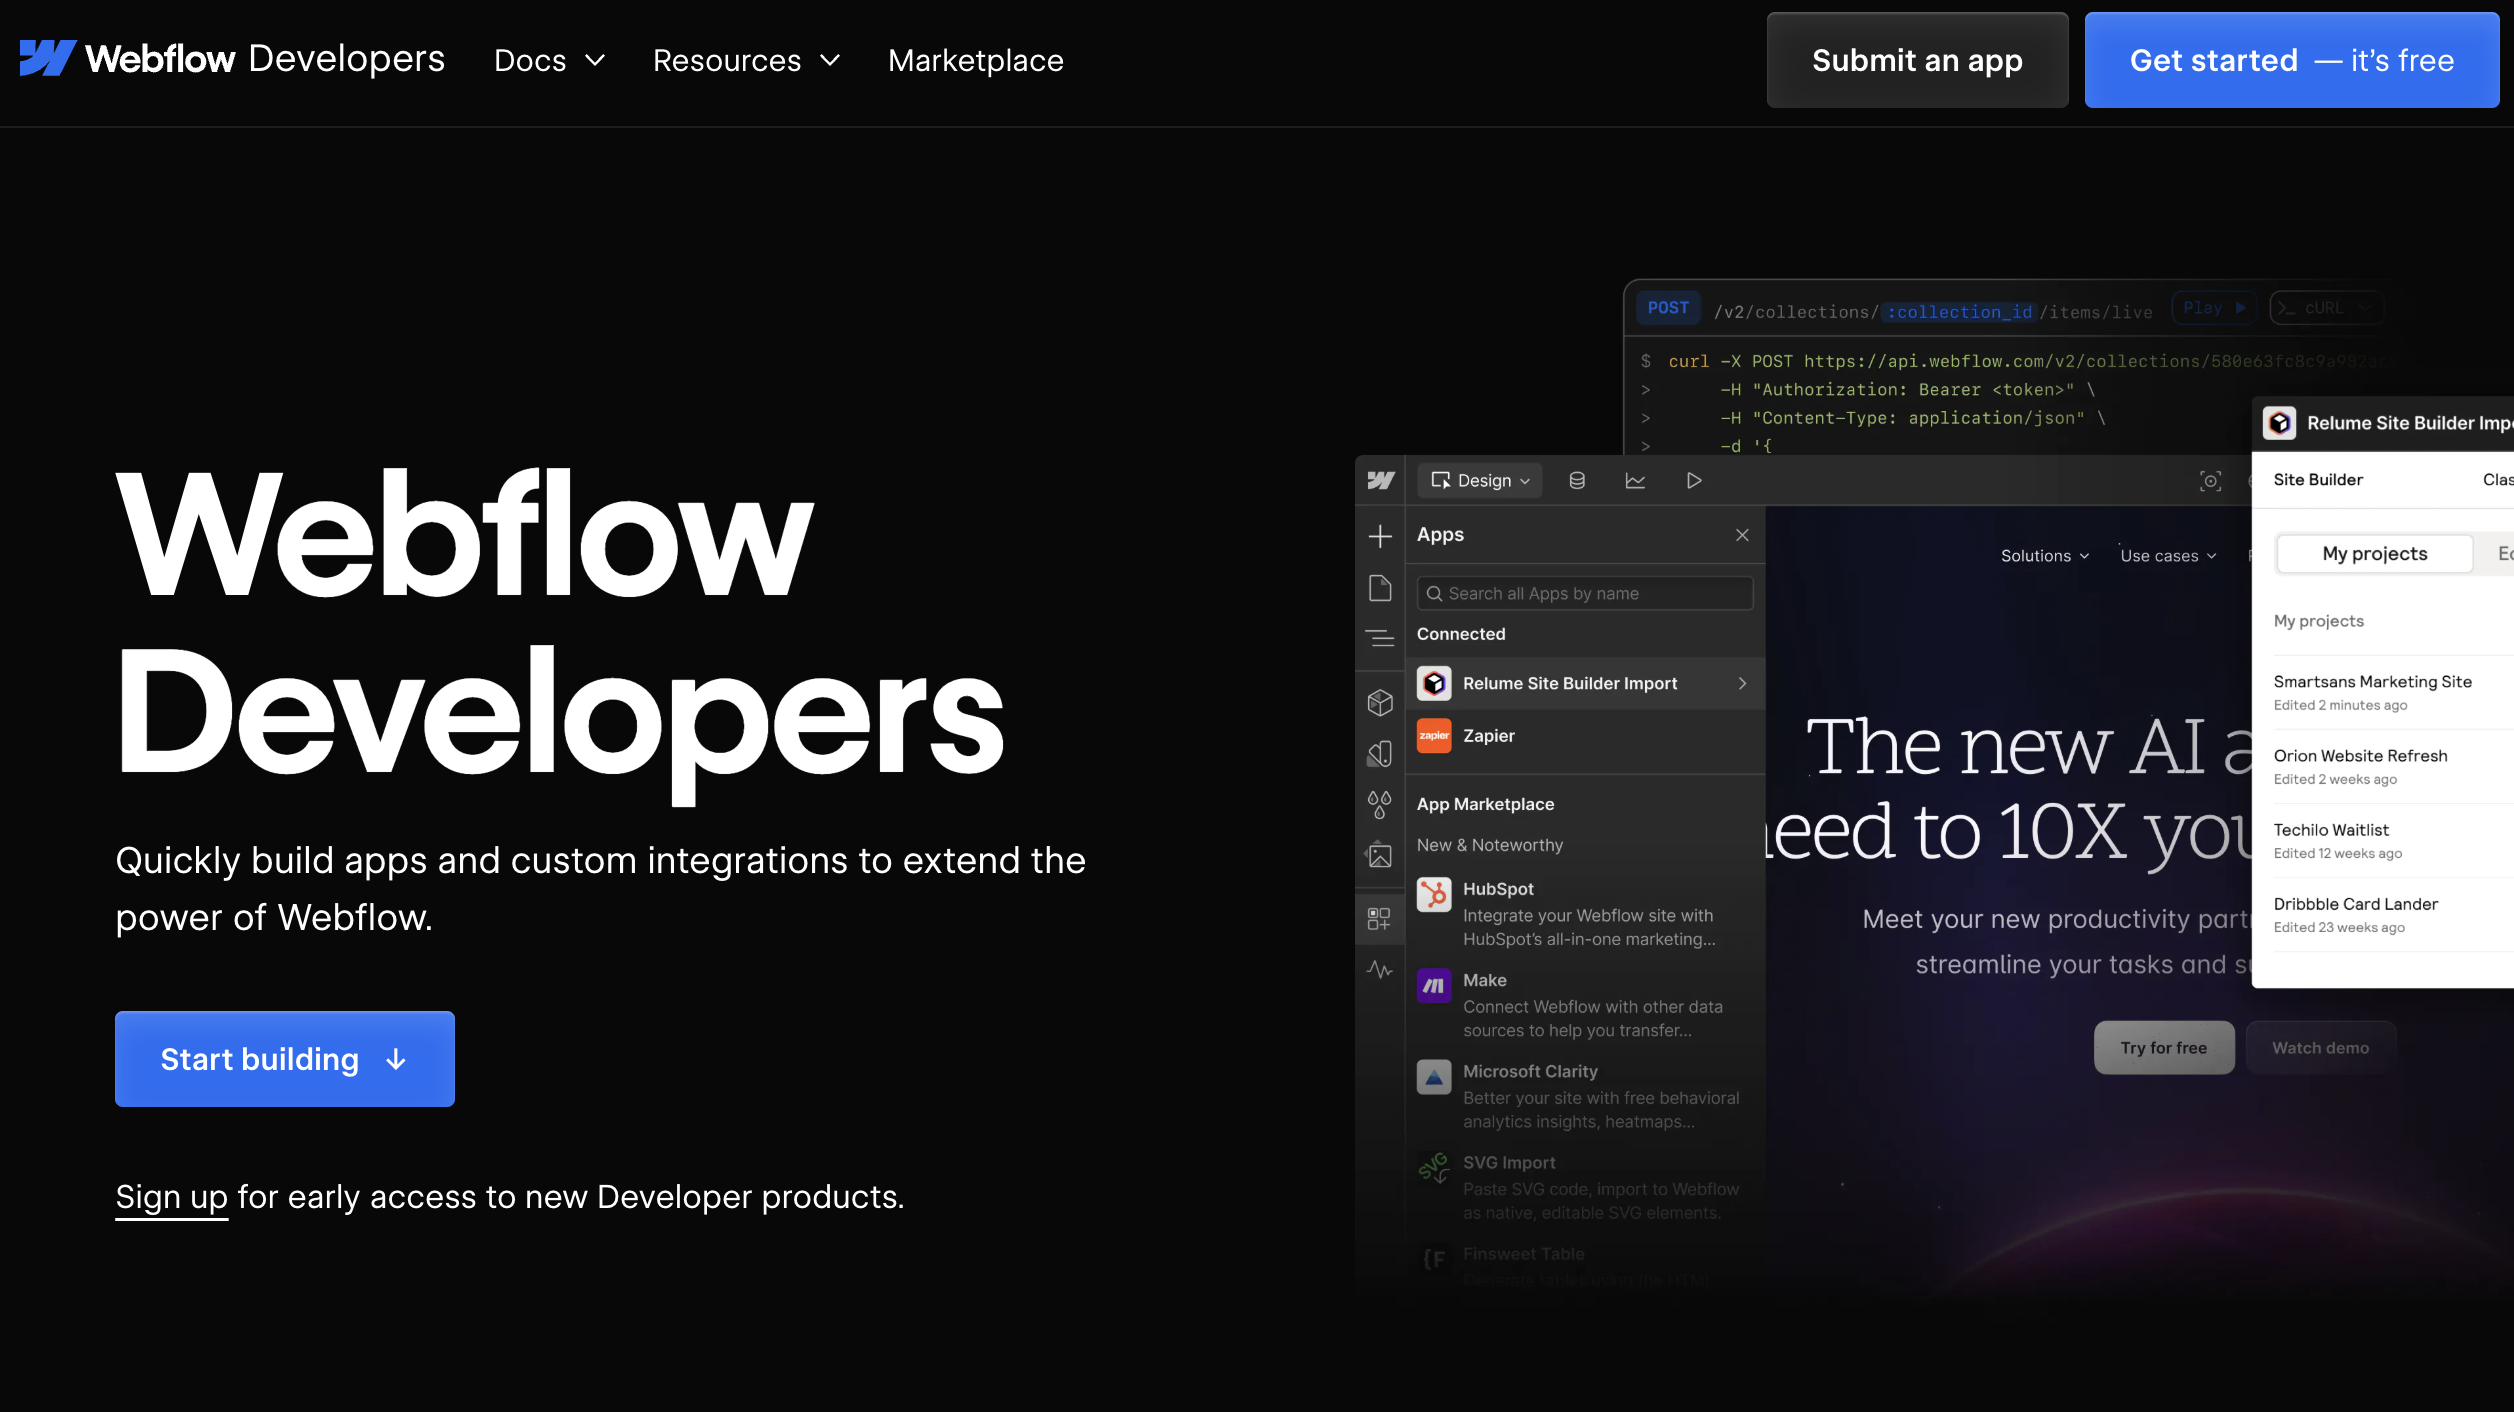Expand Relume Site Builder Import chevron
The height and width of the screenshot is (1412, 2514).
coord(1742,683)
